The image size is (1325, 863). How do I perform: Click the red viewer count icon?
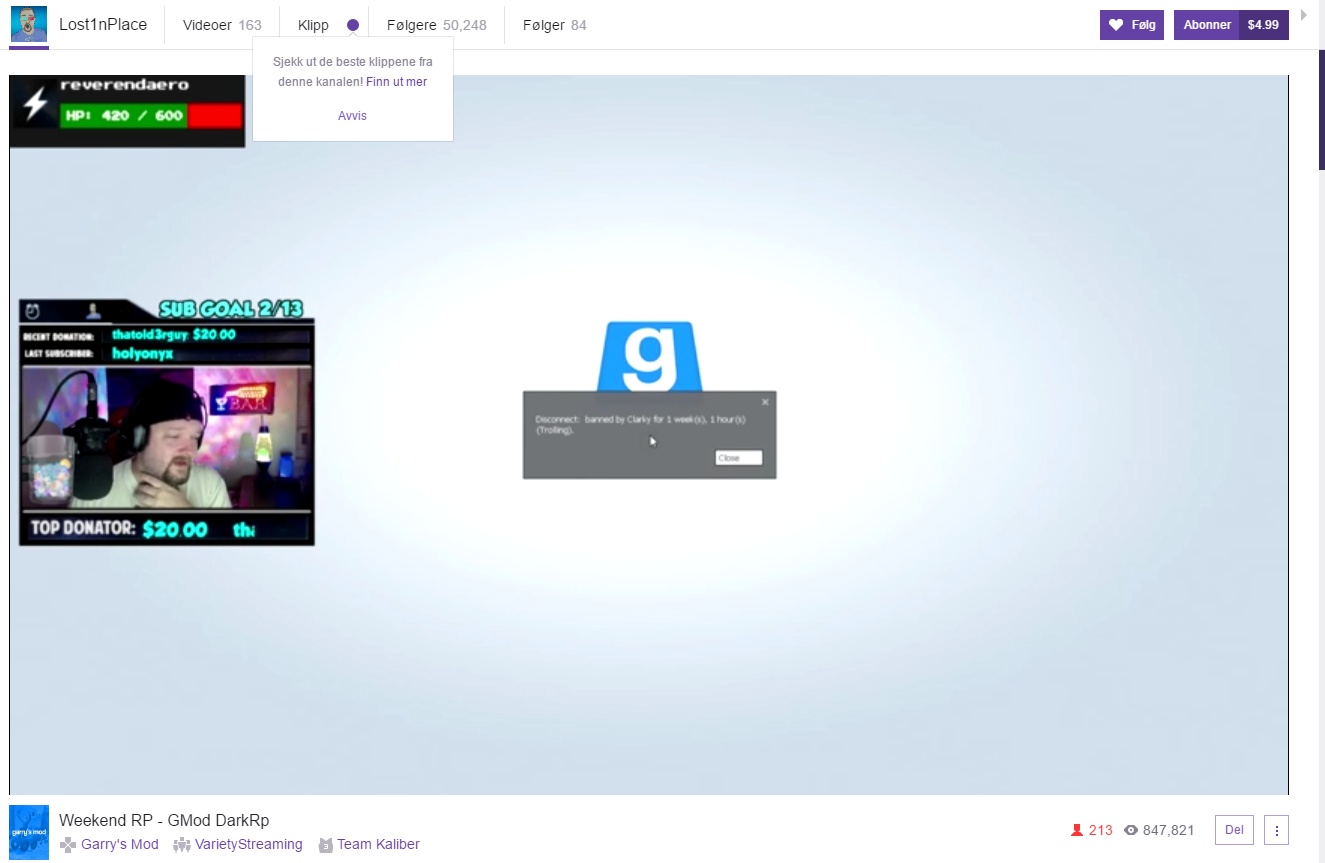1077,830
